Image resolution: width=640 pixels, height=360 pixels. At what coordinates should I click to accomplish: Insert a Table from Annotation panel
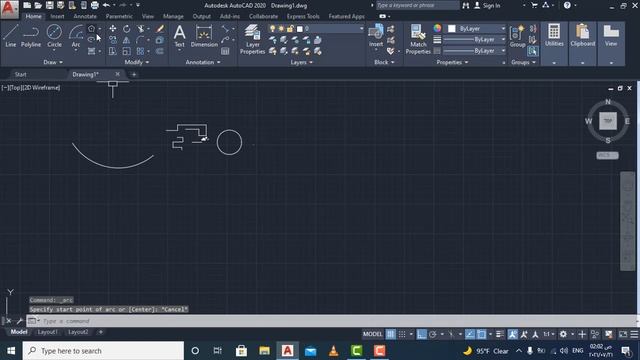click(x=225, y=51)
